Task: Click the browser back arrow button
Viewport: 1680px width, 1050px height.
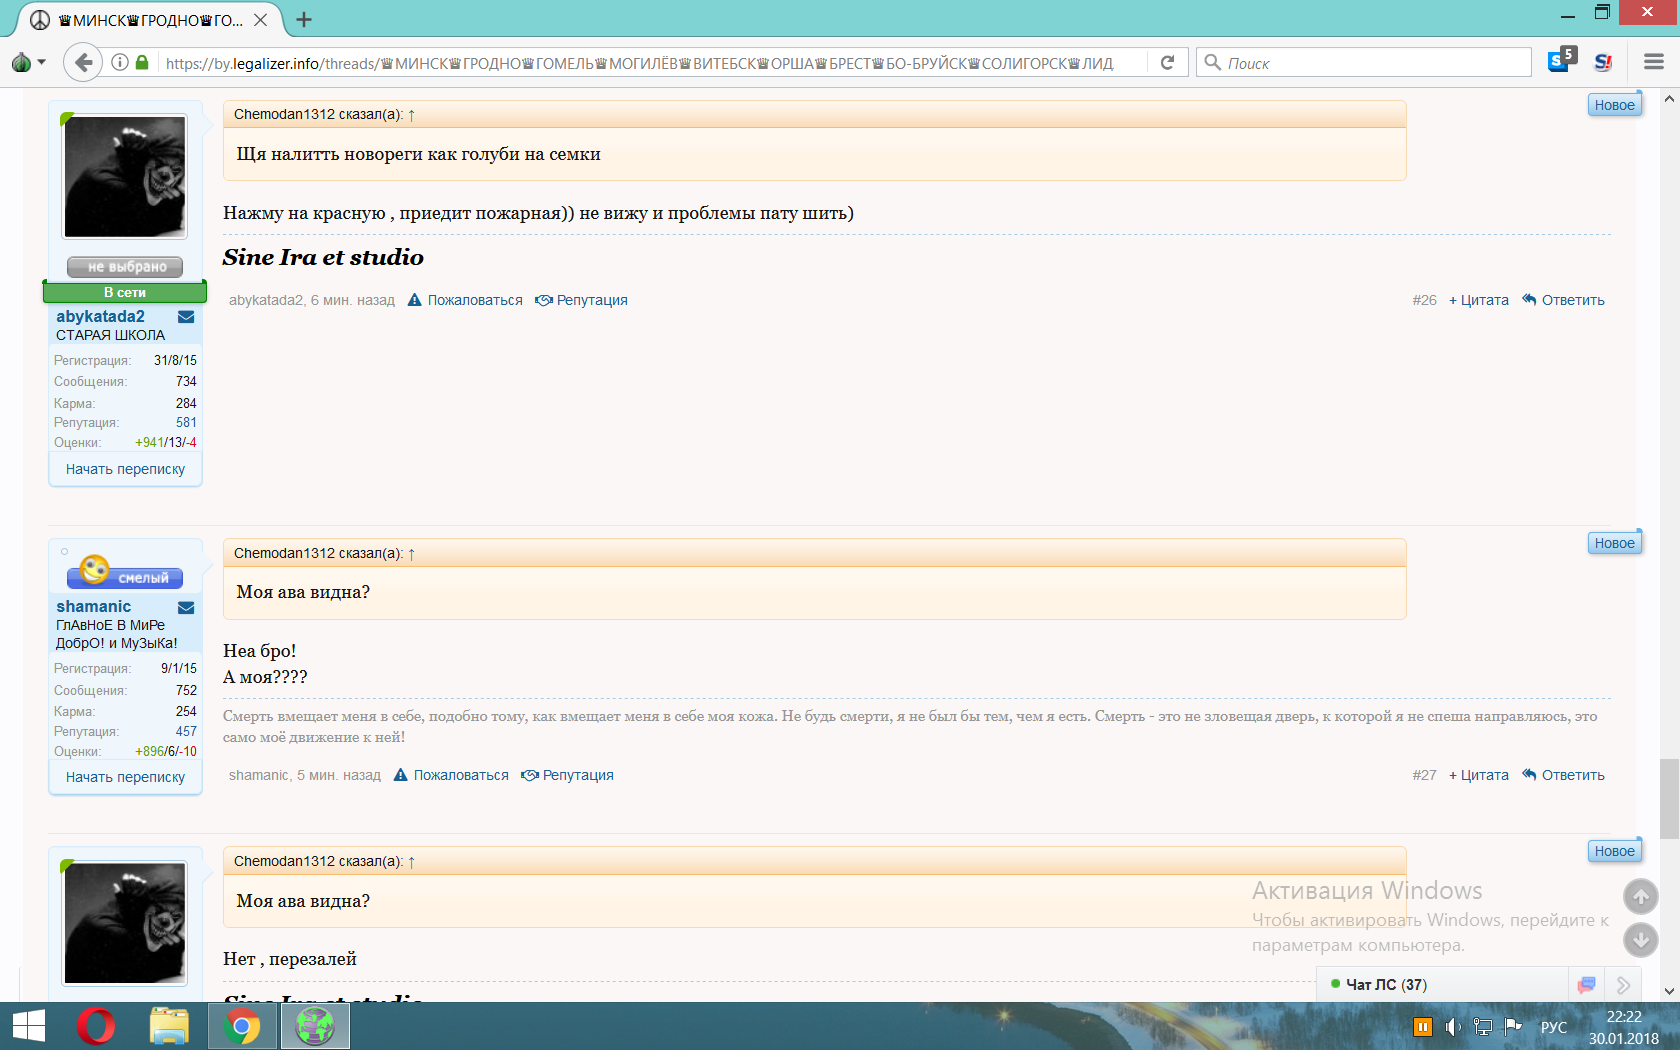Action: tap(84, 62)
